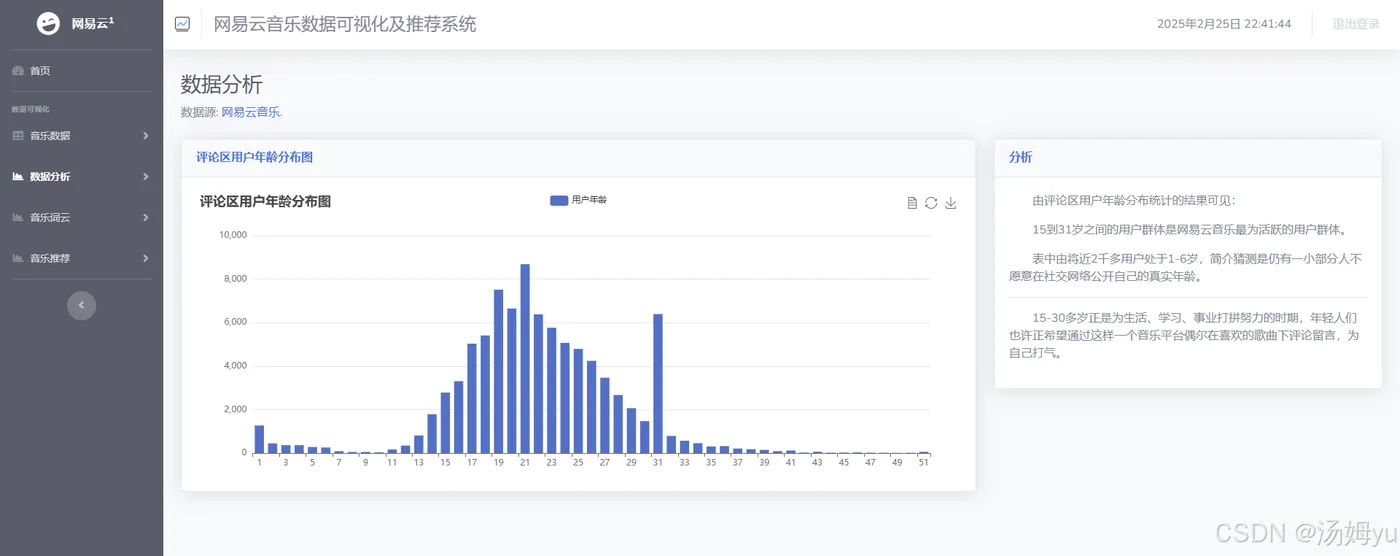Click the x-axis label 13

(418, 463)
